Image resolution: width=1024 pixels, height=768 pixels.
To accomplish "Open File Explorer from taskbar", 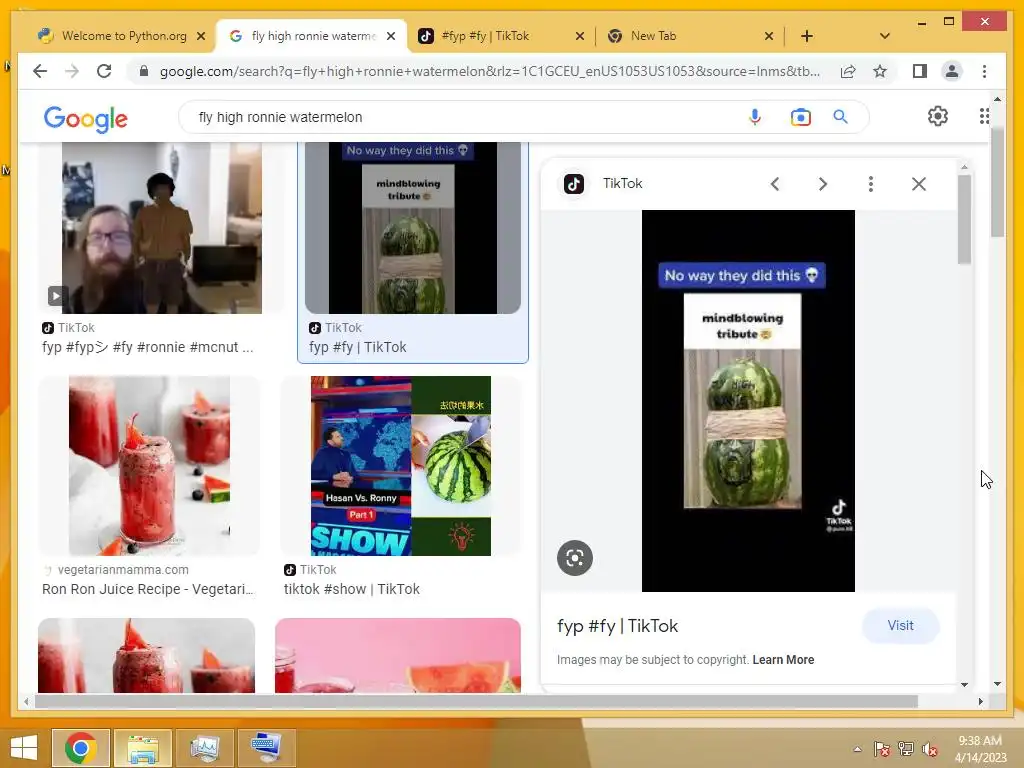I will click(x=143, y=748).
